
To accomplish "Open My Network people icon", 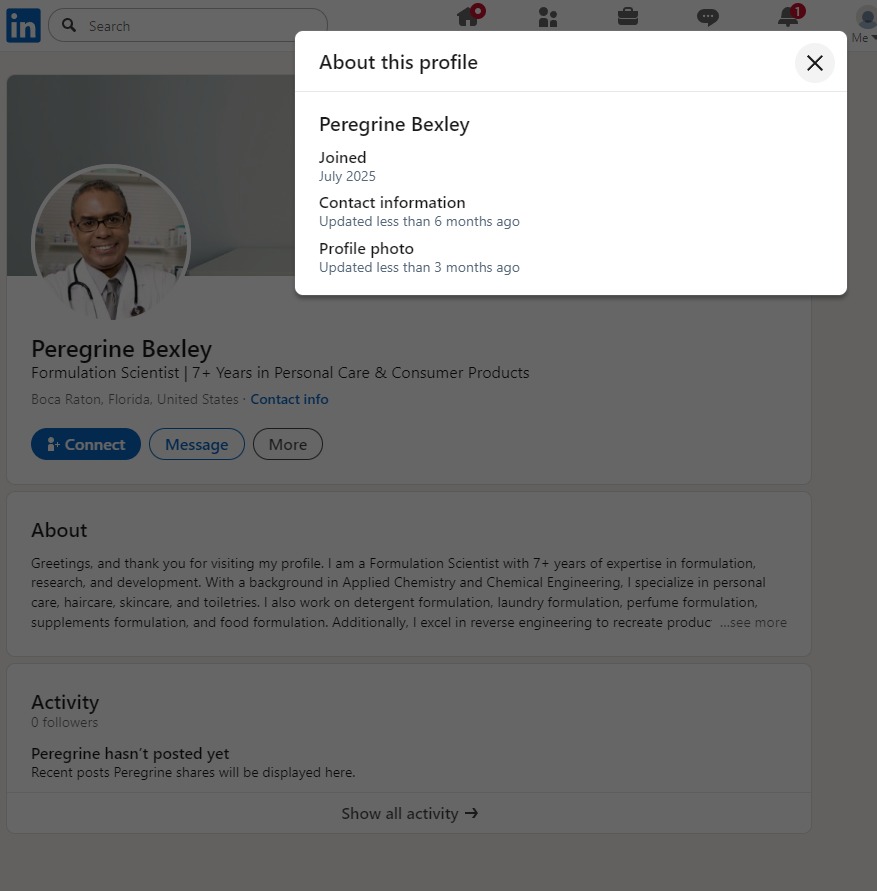I will pyautogui.click(x=547, y=17).
